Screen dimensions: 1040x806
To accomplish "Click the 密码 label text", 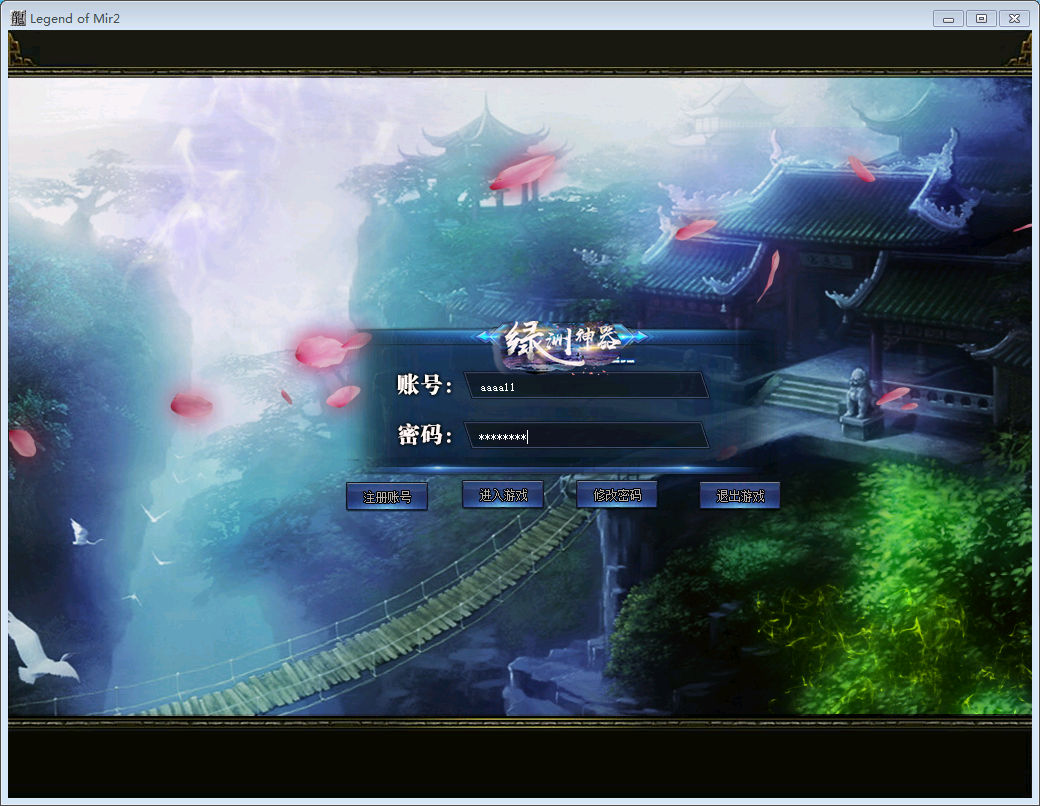I will [424, 435].
